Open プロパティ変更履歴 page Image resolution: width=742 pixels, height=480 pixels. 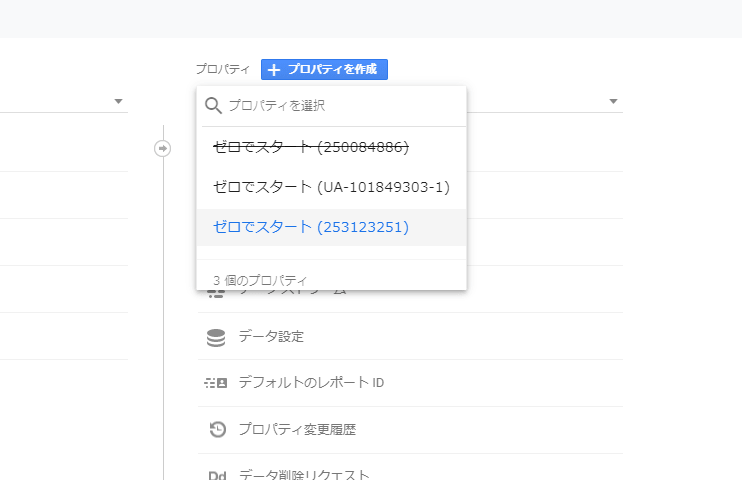click(297, 430)
